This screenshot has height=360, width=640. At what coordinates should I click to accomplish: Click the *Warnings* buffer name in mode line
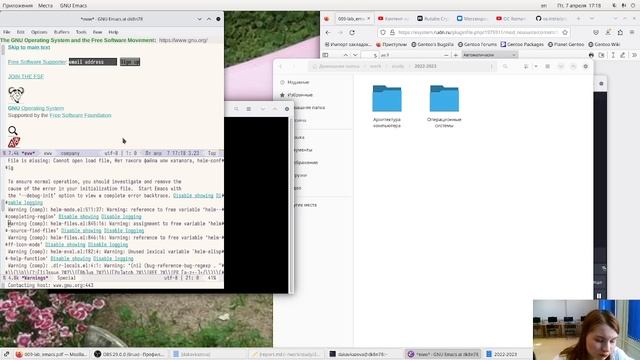pos(35,278)
